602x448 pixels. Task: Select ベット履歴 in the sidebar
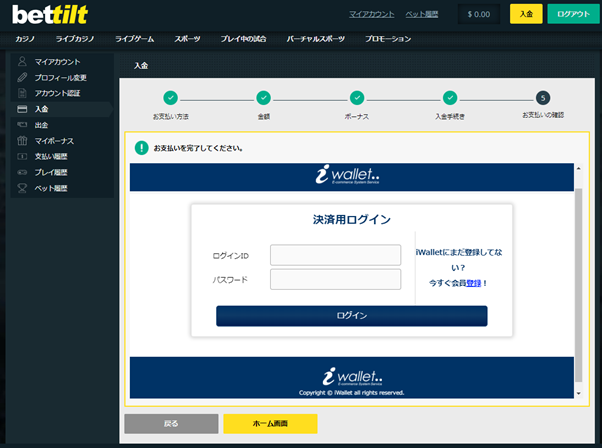click(x=51, y=188)
